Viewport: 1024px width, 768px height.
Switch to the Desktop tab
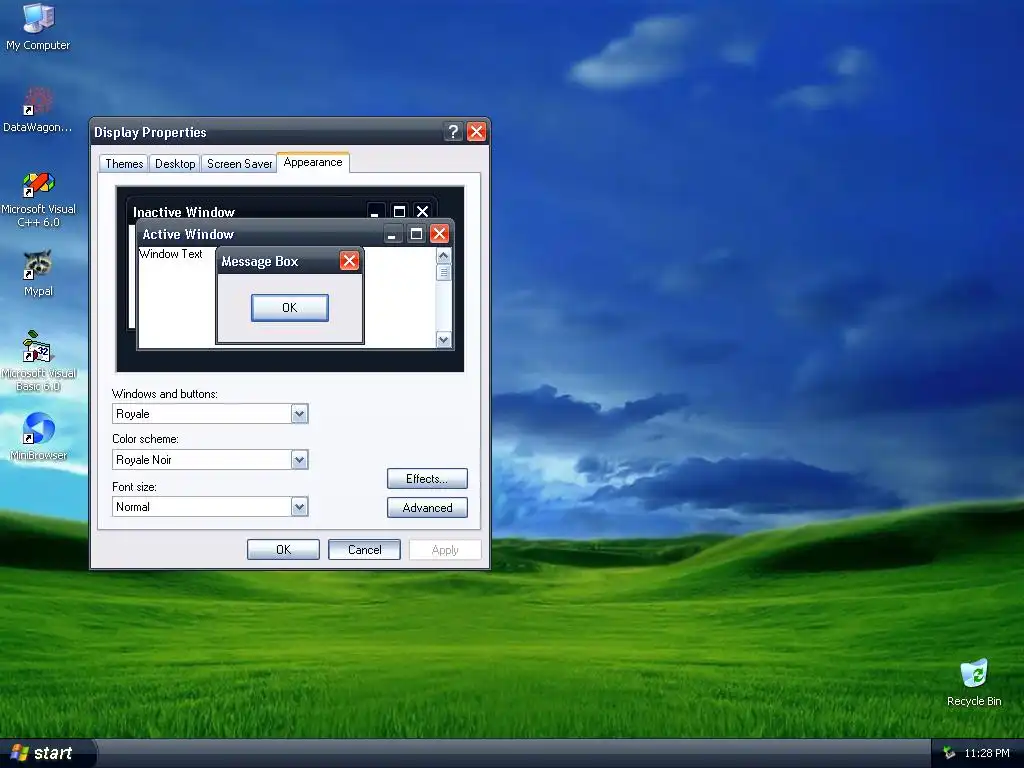pos(175,164)
